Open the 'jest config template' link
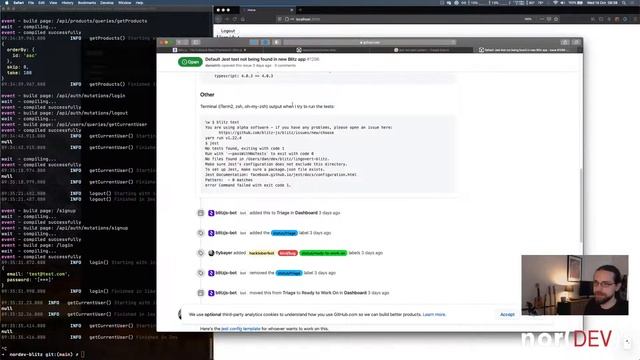The width and height of the screenshot is (640, 360). click(240, 329)
